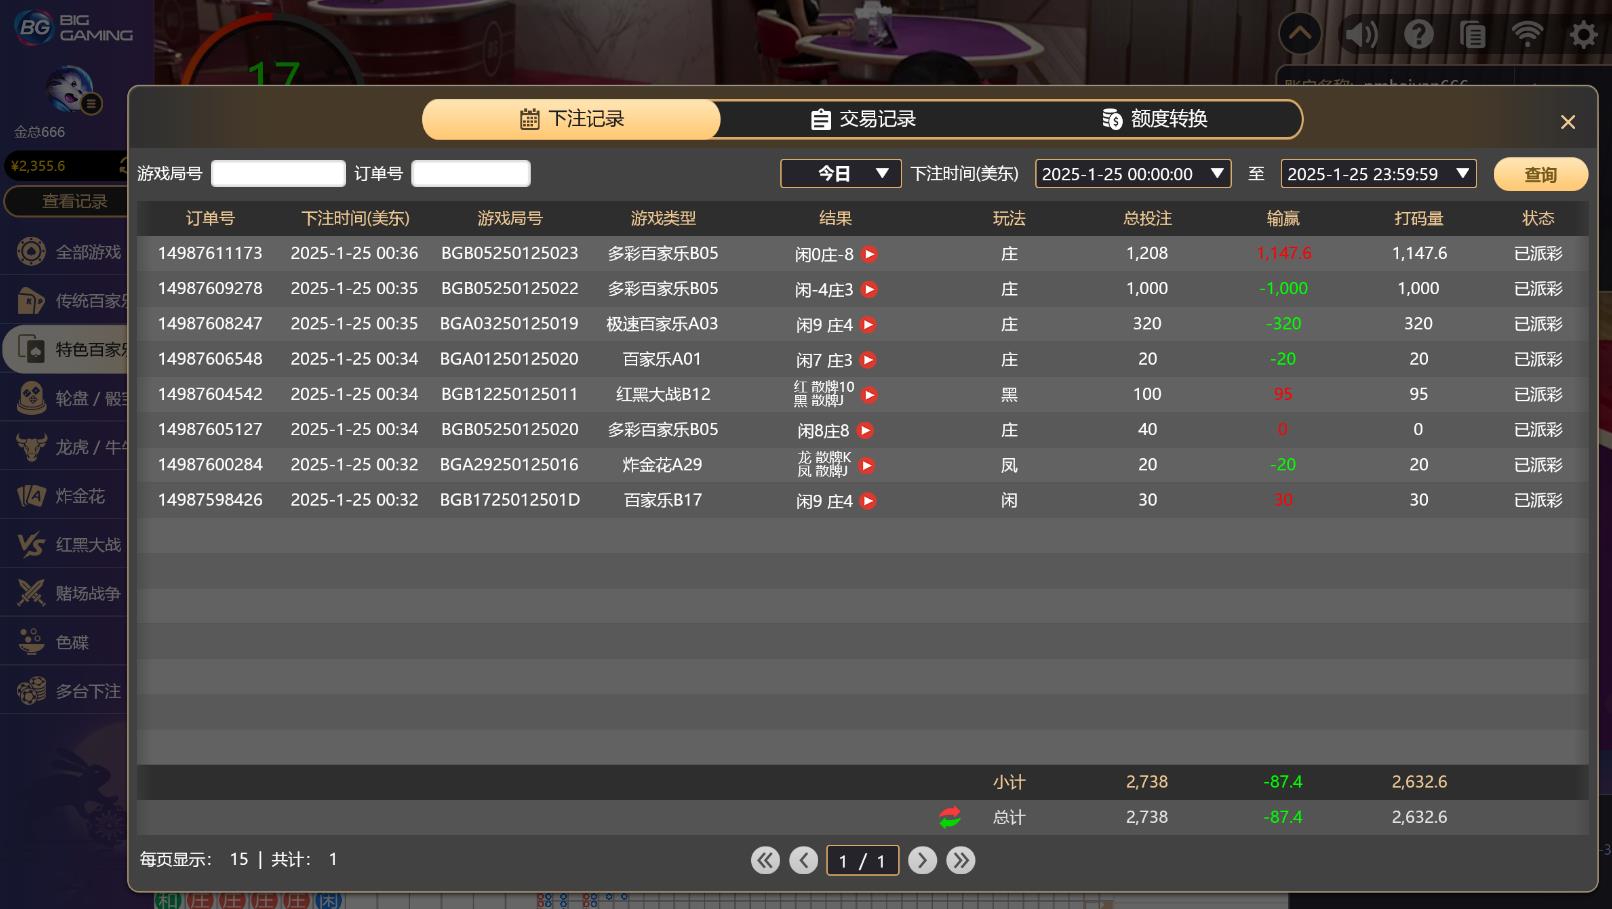Open the start time 00:00:00 dropdown

[x=1132, y=174]
